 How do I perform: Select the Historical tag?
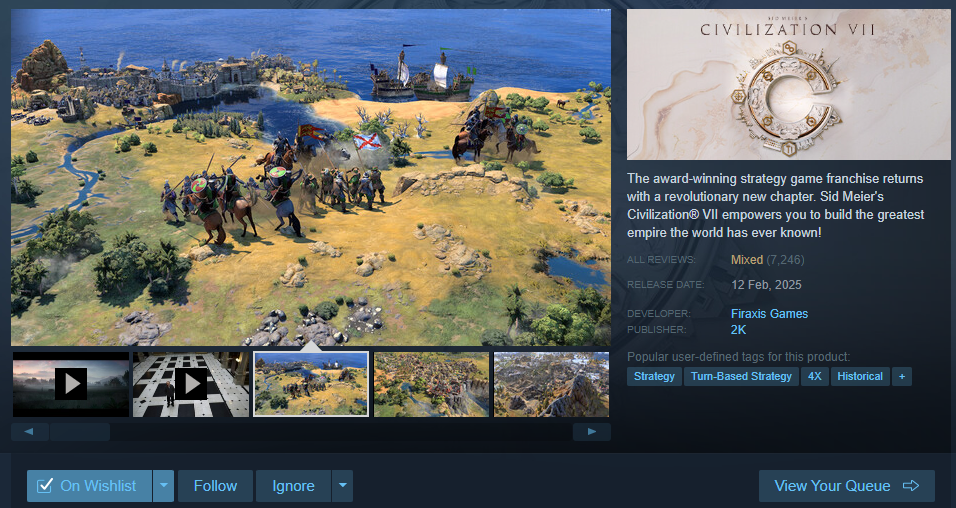(860, 376)
